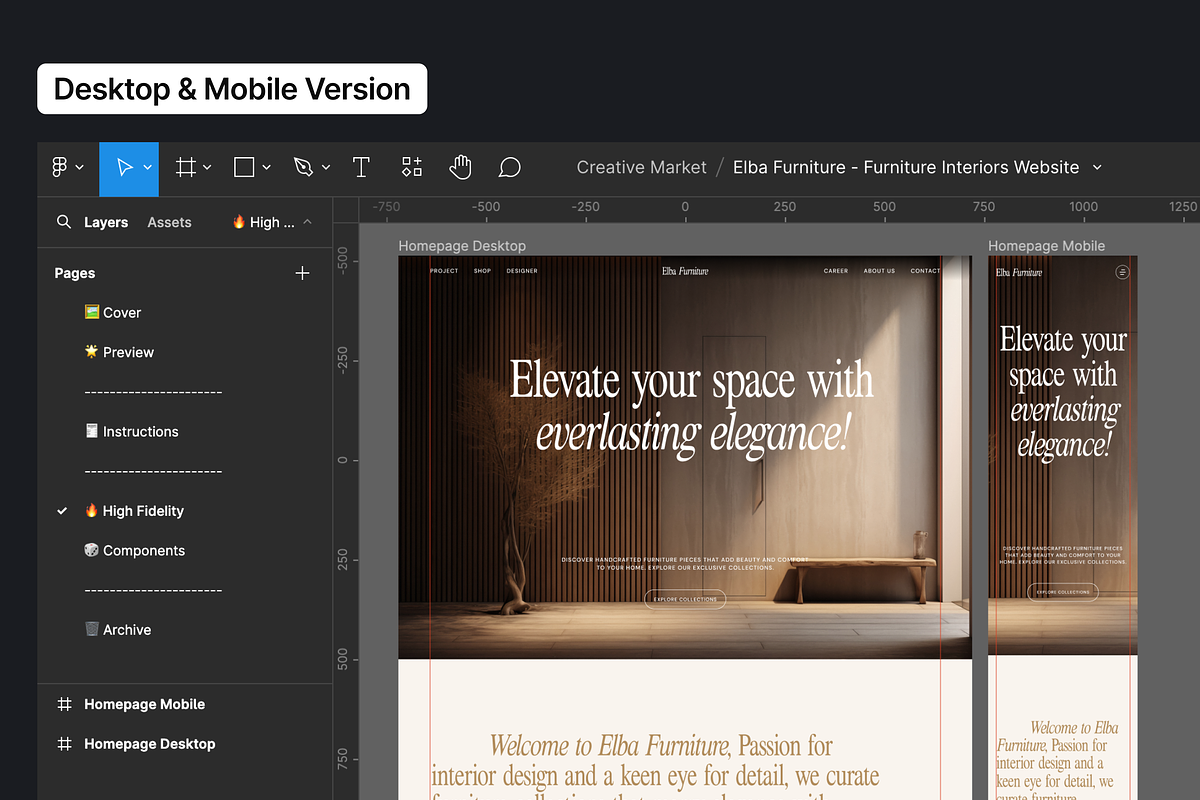Open the Resources tool
Screen dimensions: 1200x800
point(412,167)
